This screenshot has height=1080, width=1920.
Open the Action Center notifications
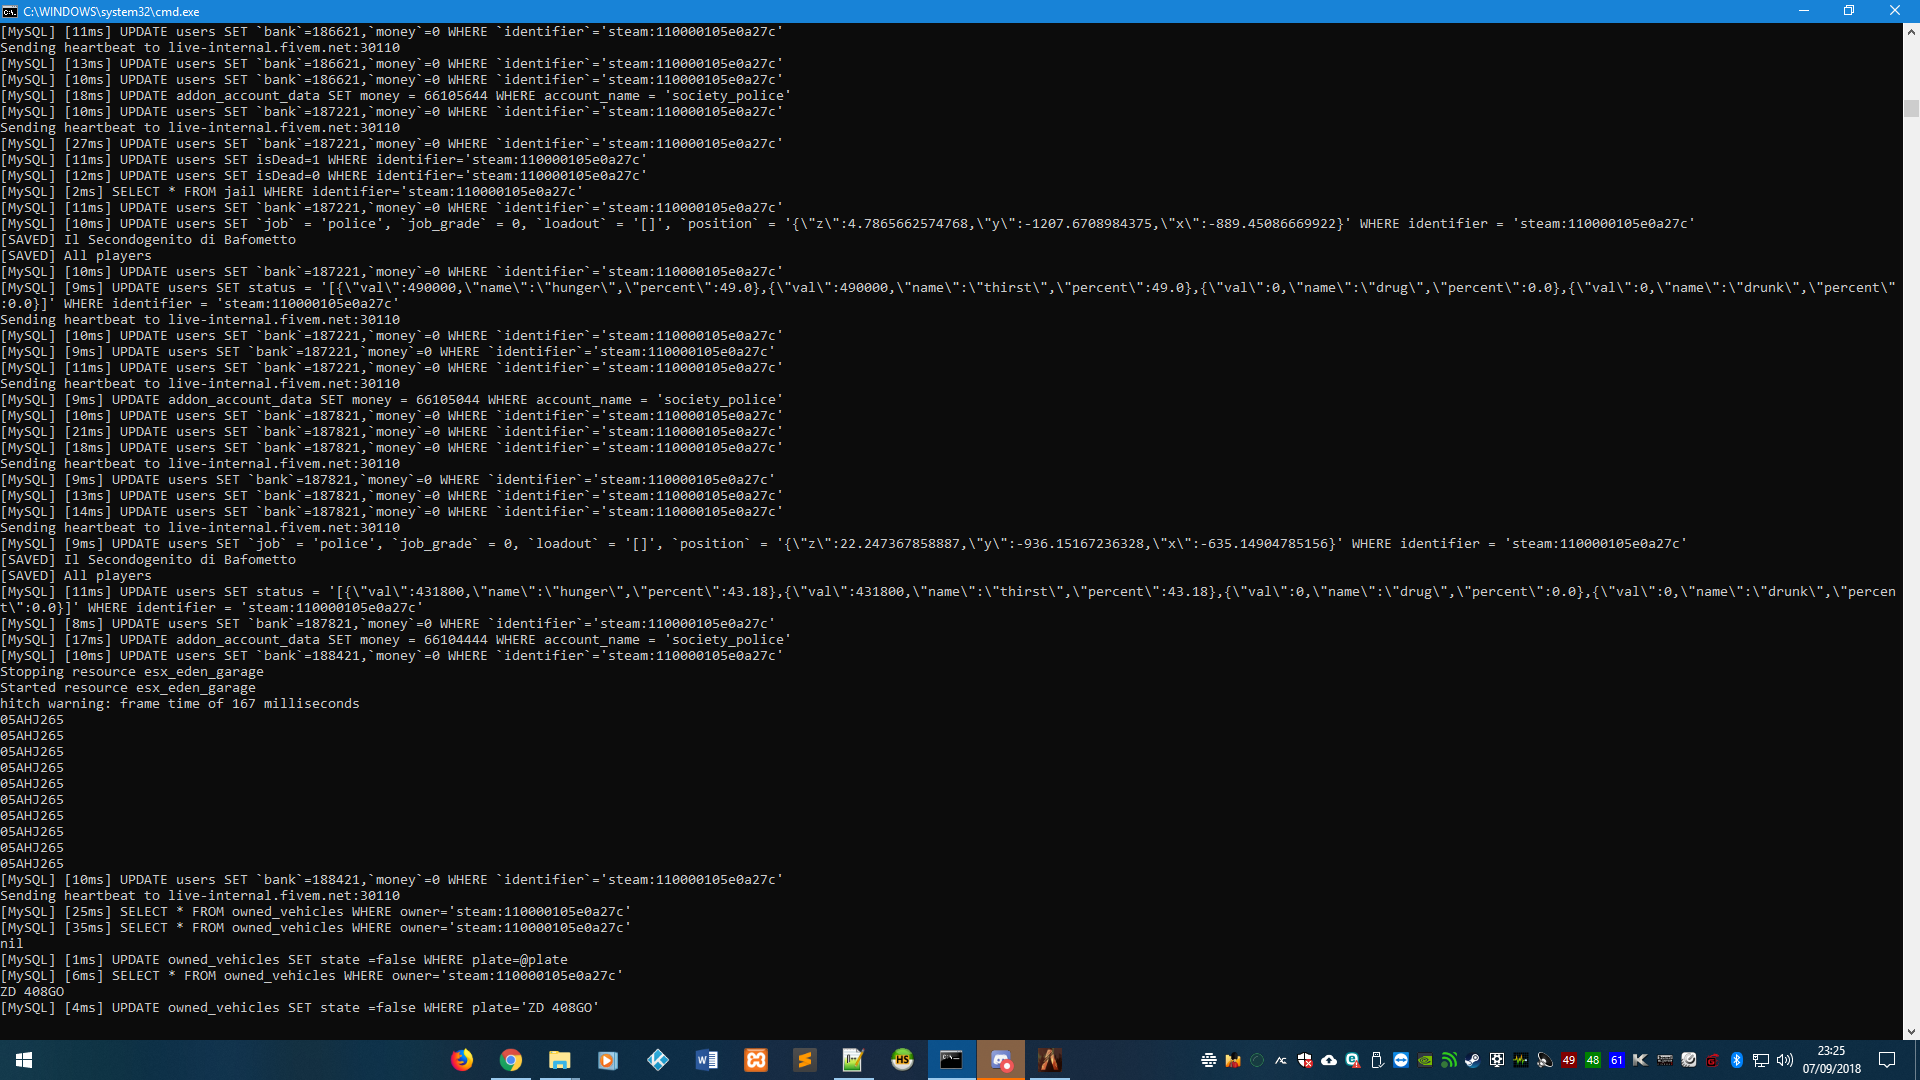[x=1889, y=1060]
